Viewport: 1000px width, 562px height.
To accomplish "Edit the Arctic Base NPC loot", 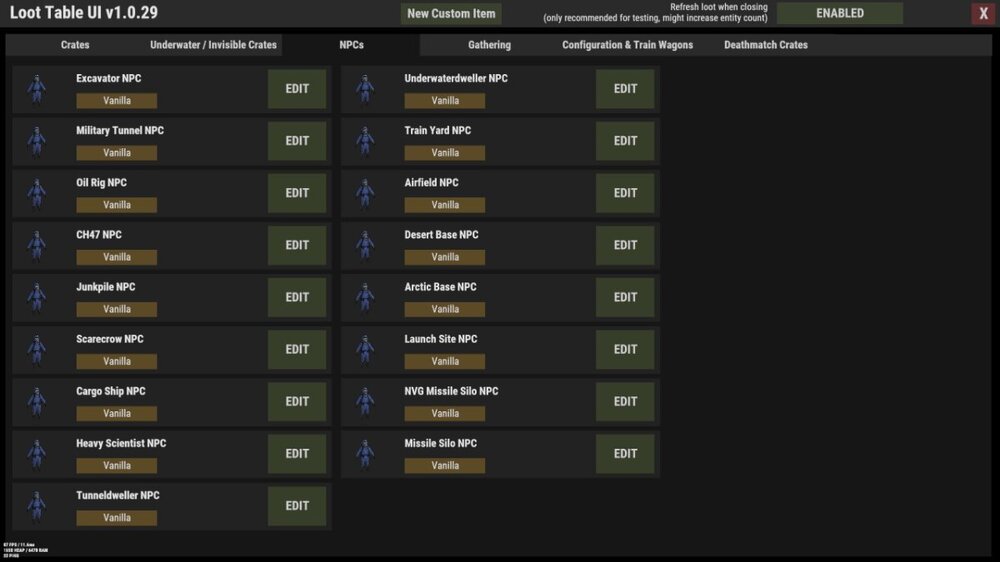I will 625,297.
